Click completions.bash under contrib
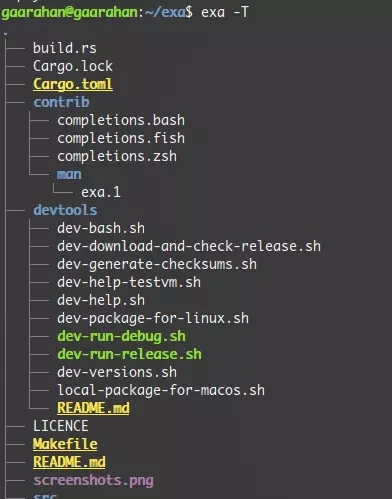Viewport: 392px width, 499px height. coord(121,120)
